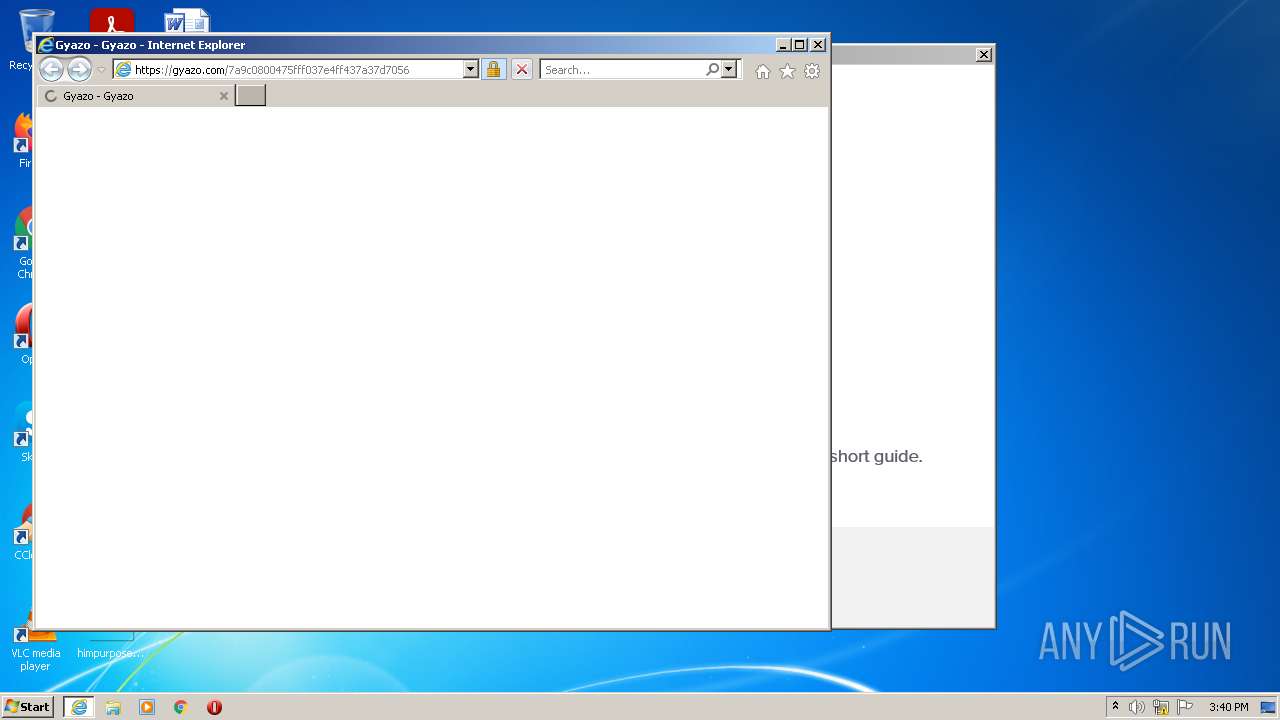Select the Word document desktop icon
This screenshot has height=720, width=1280.
coord(186,20)
